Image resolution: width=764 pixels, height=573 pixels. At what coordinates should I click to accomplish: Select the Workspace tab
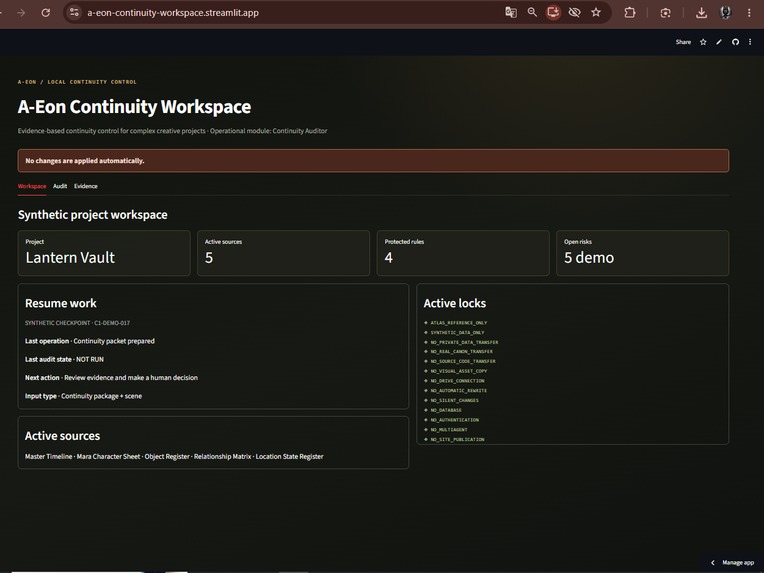click(32, 186)
